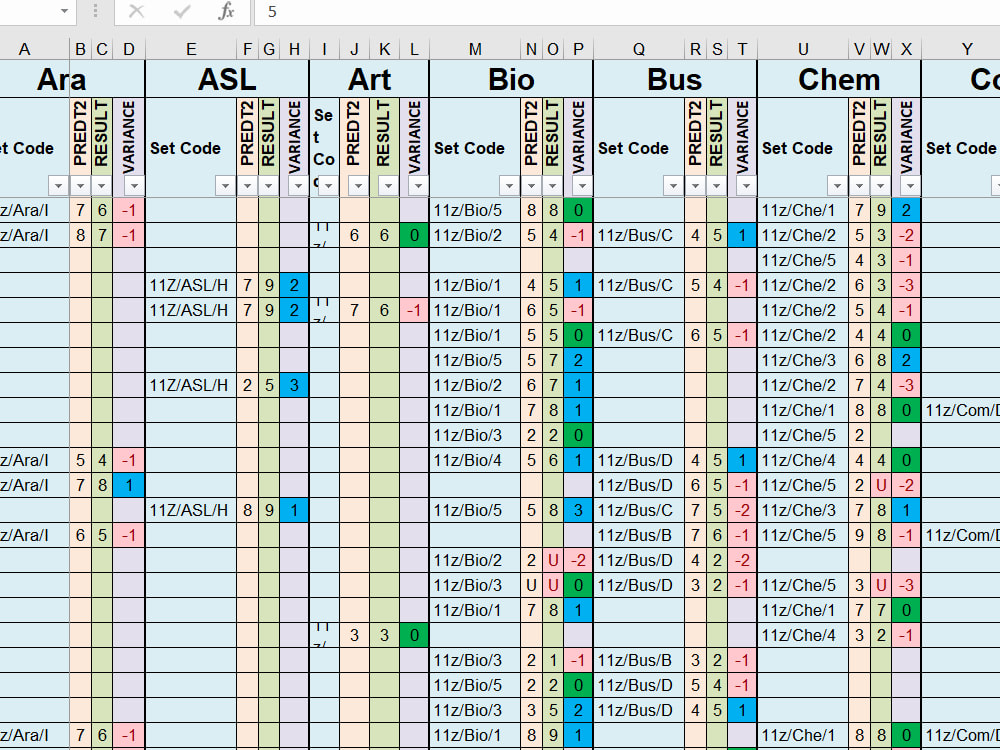
Task: Open filter dropdown for Chem Set Code
Action: click(x=837, y=186)
